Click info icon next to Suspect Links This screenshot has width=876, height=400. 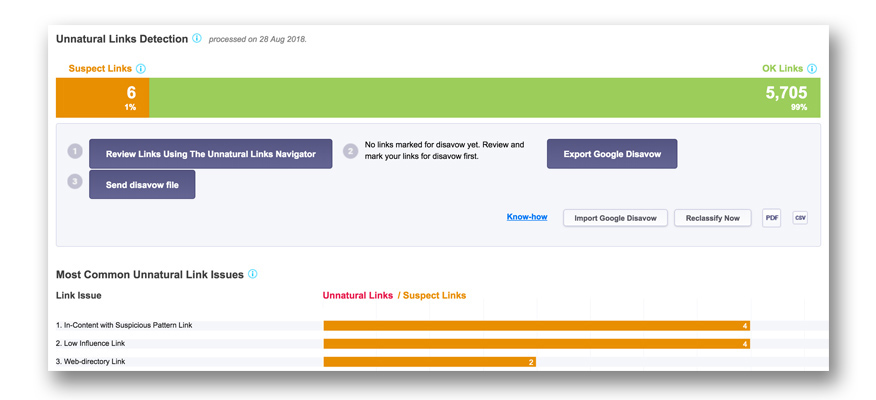point(141,69)
